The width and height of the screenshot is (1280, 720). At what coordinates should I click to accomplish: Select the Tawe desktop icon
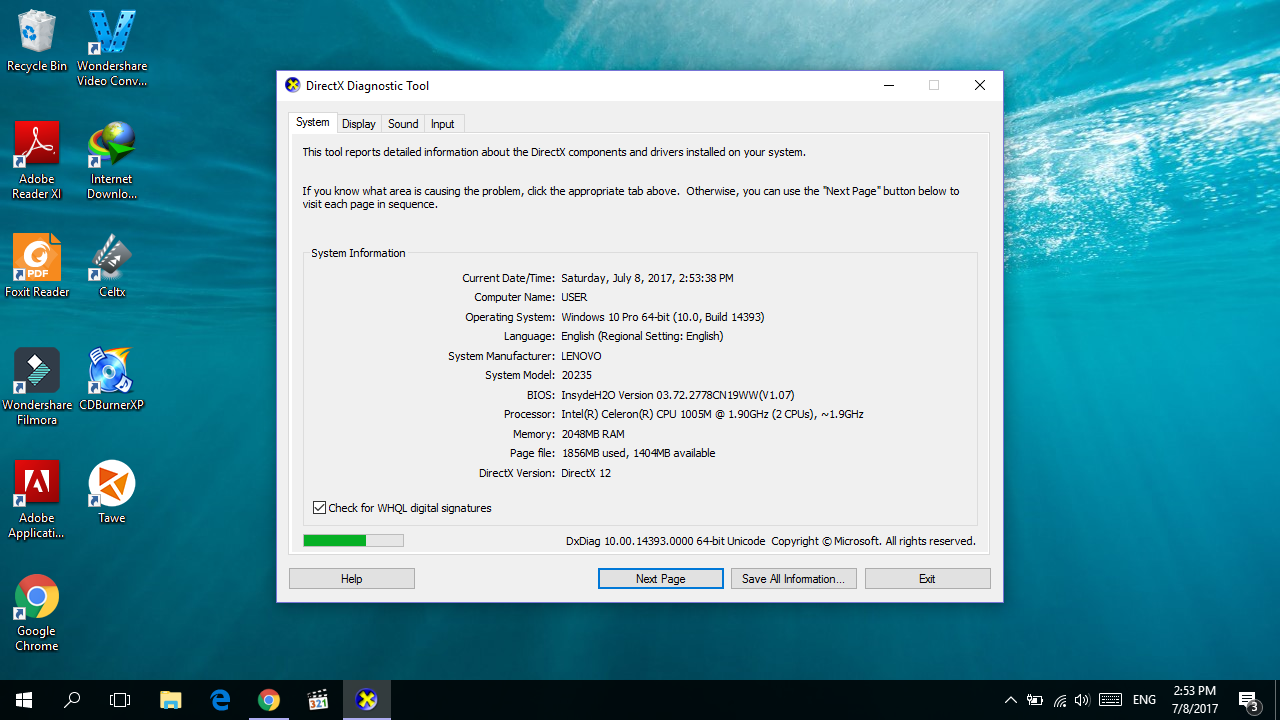tap(112, 492)
